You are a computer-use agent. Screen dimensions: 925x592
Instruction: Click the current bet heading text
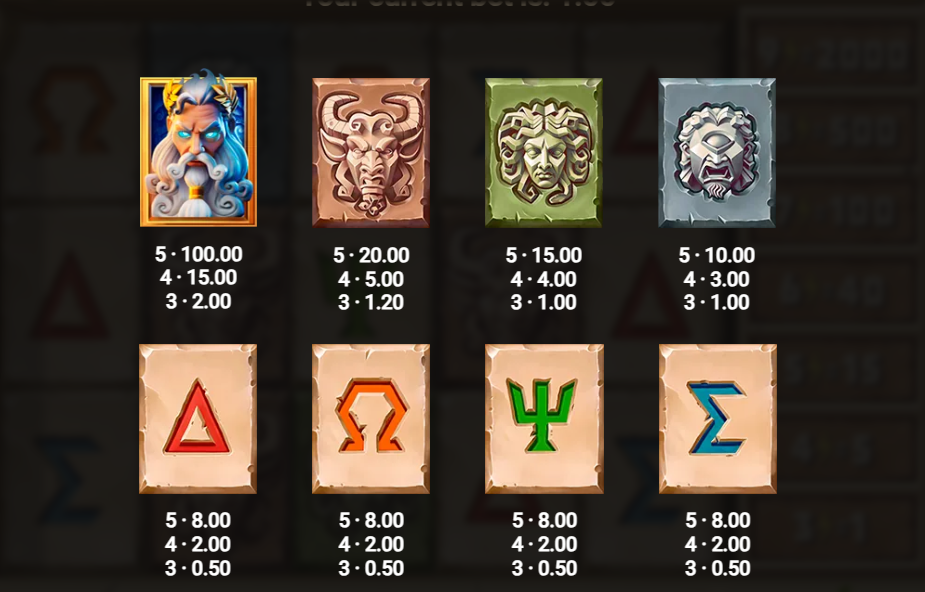point(460,4)
